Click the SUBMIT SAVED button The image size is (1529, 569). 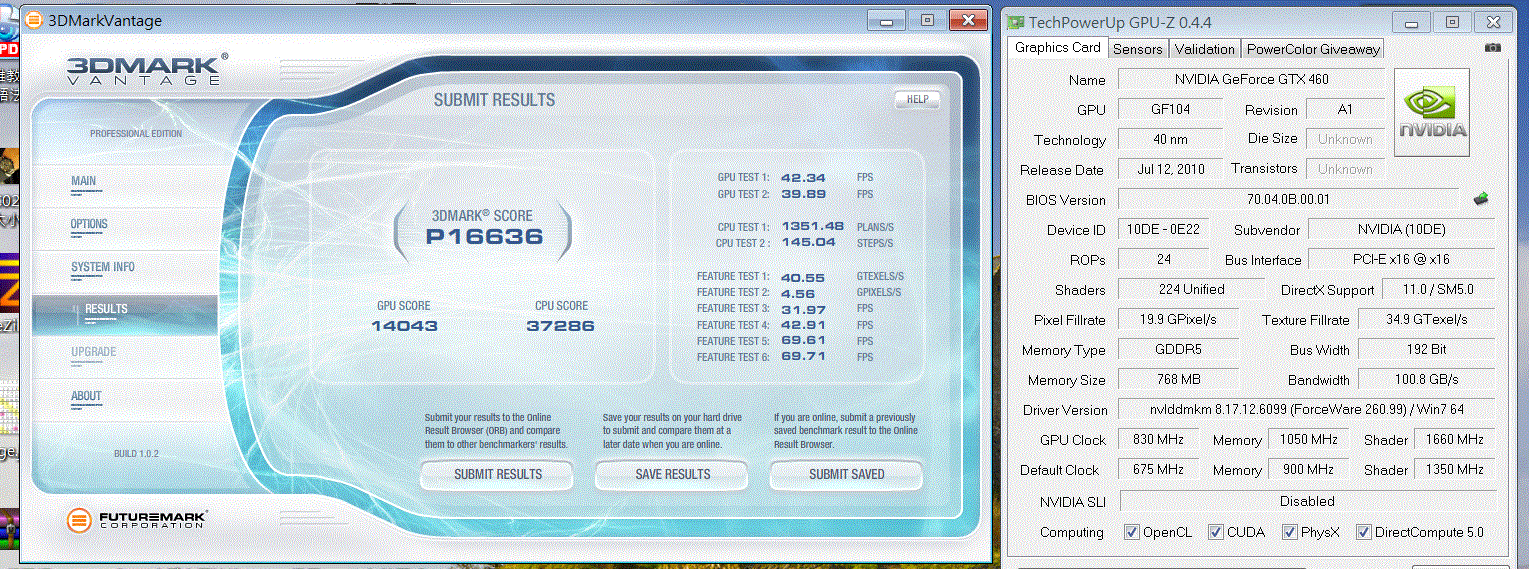pyautogui.click(x=846, y=474)
